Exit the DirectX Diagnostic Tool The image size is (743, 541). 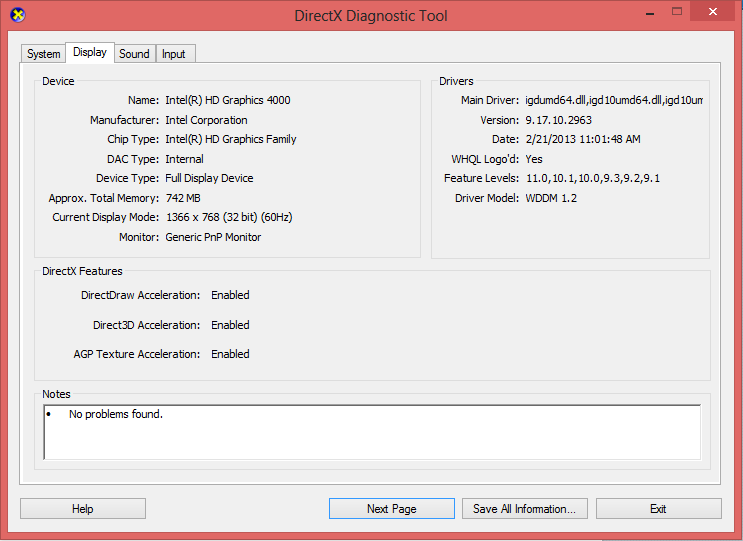click(x=658, y=509)
